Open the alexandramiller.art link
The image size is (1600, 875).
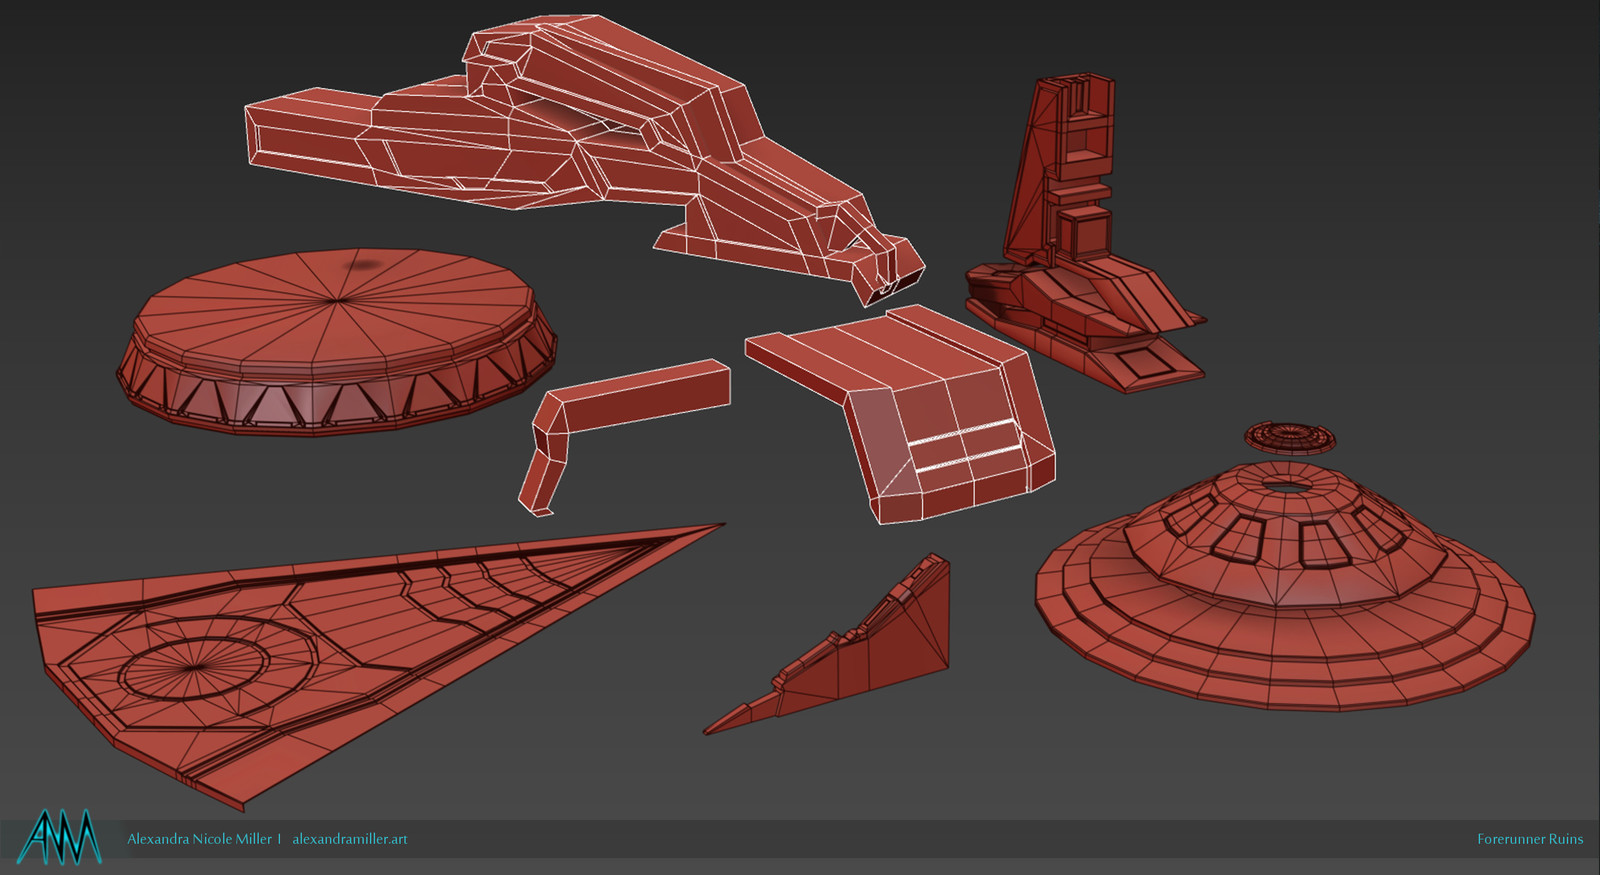(350, 839)
